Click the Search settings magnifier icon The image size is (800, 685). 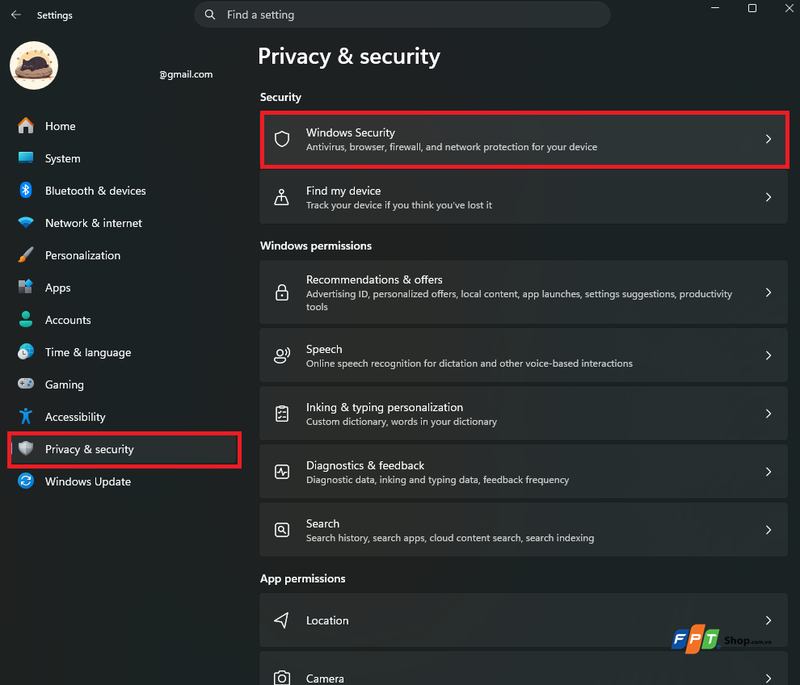282,530
